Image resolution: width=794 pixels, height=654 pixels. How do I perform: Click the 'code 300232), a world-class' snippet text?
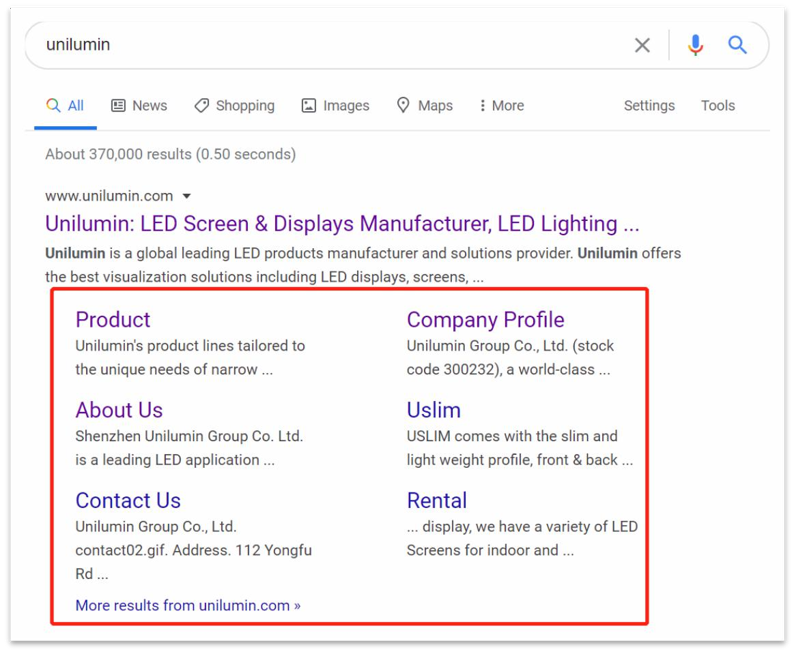point(508,370)
